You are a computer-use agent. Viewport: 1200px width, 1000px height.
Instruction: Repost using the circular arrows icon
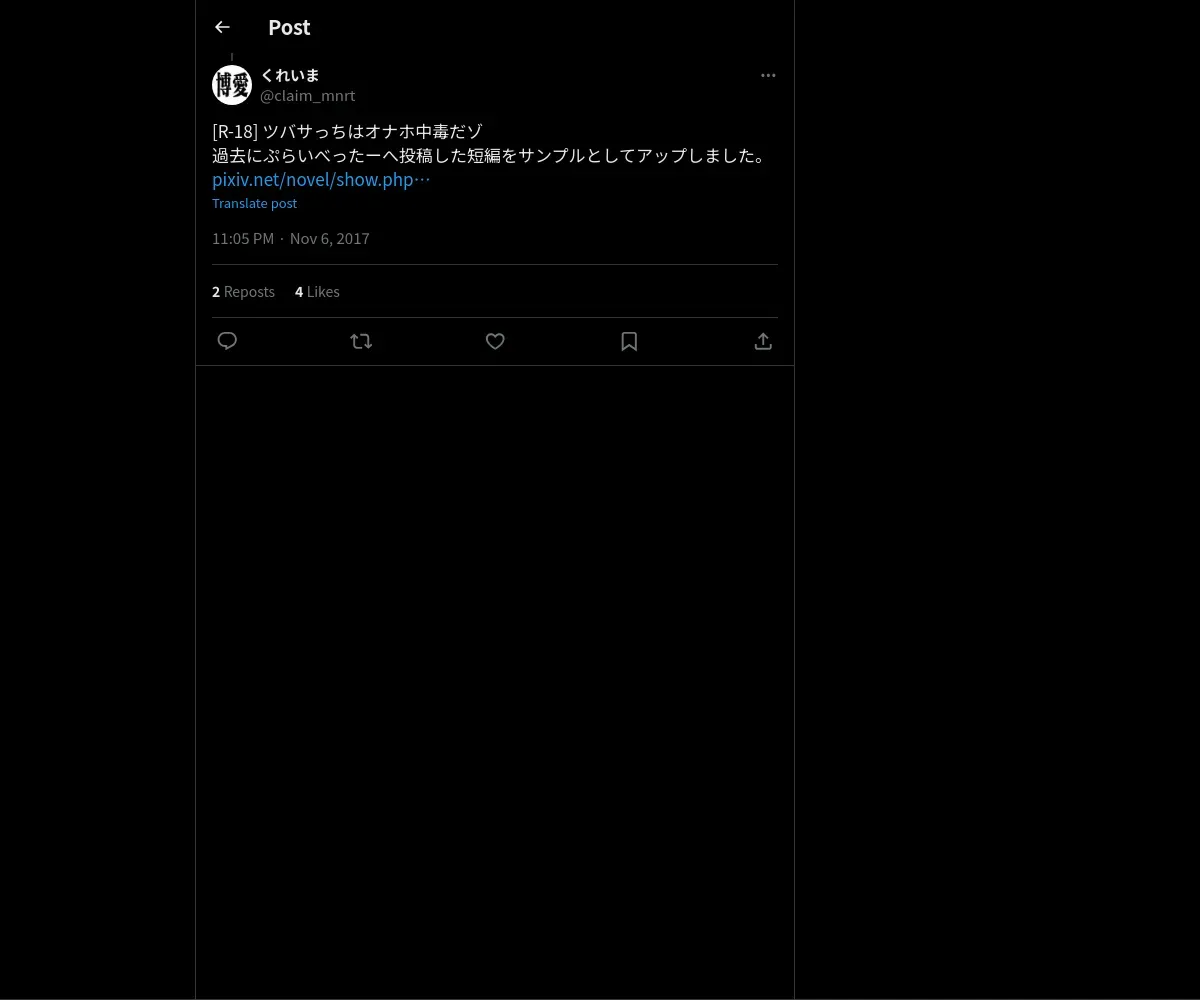pos(361,341)
